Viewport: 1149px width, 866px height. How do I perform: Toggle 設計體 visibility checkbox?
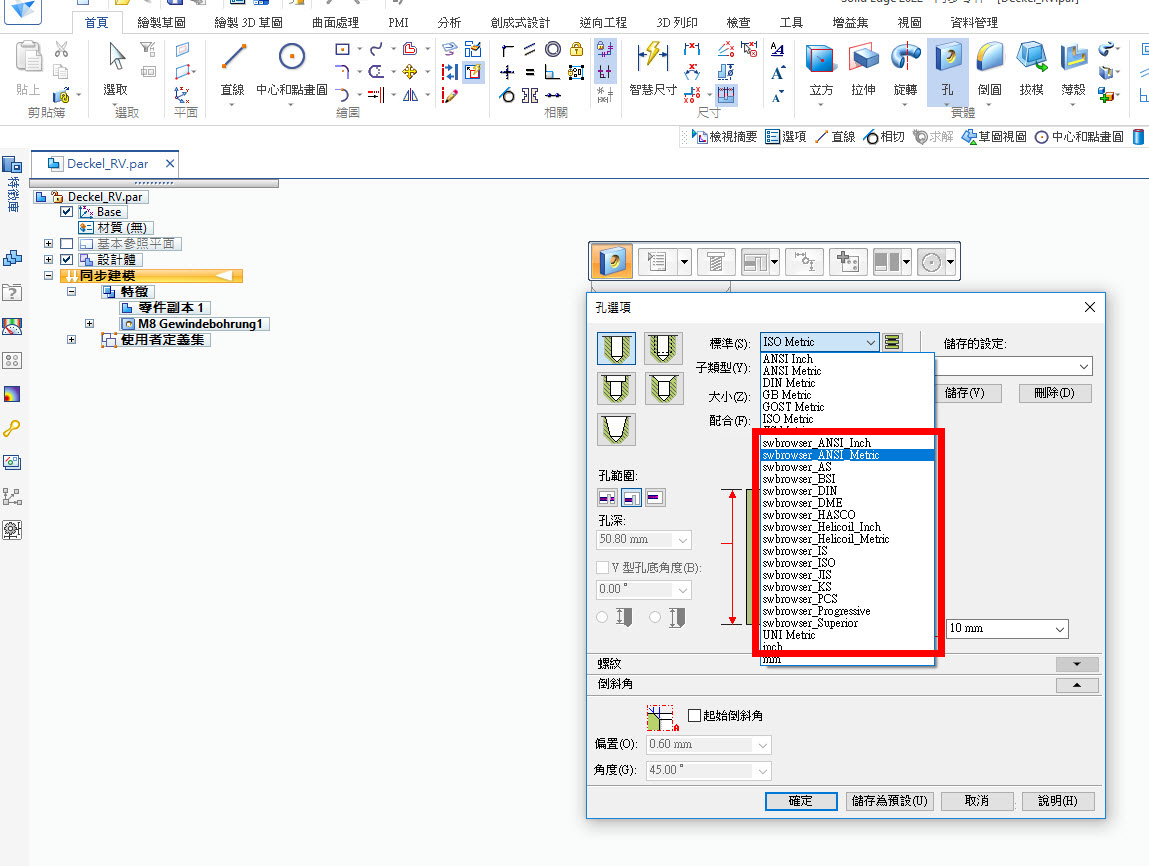click(67, 259)
